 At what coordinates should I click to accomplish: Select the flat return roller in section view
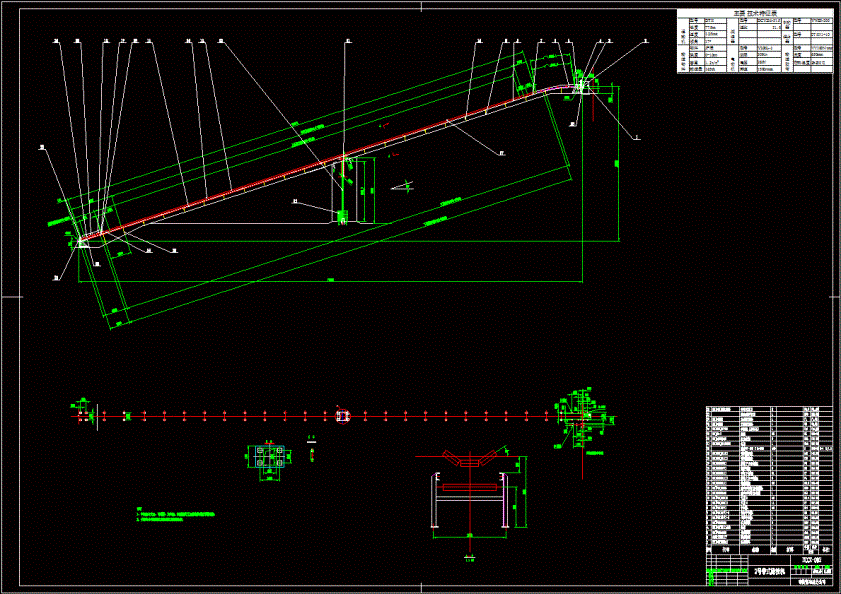[469, 487]
